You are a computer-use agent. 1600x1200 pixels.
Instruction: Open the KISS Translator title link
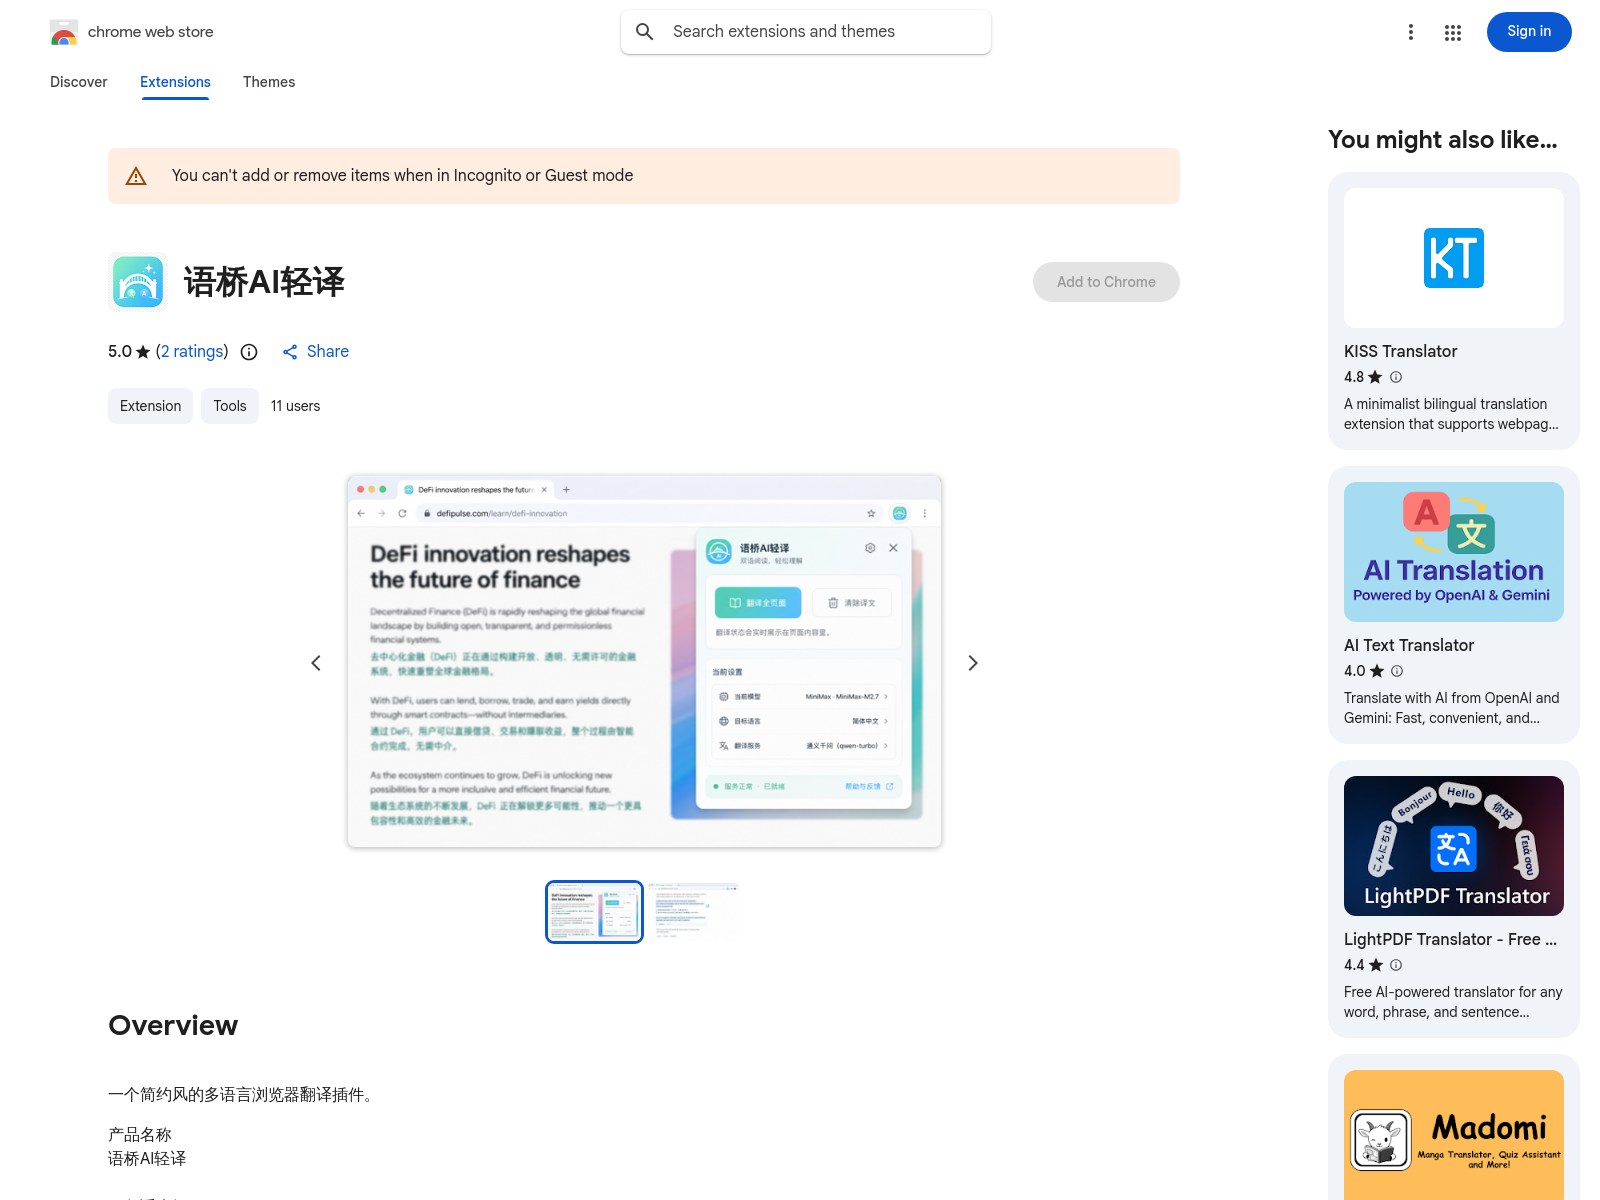1400,351
